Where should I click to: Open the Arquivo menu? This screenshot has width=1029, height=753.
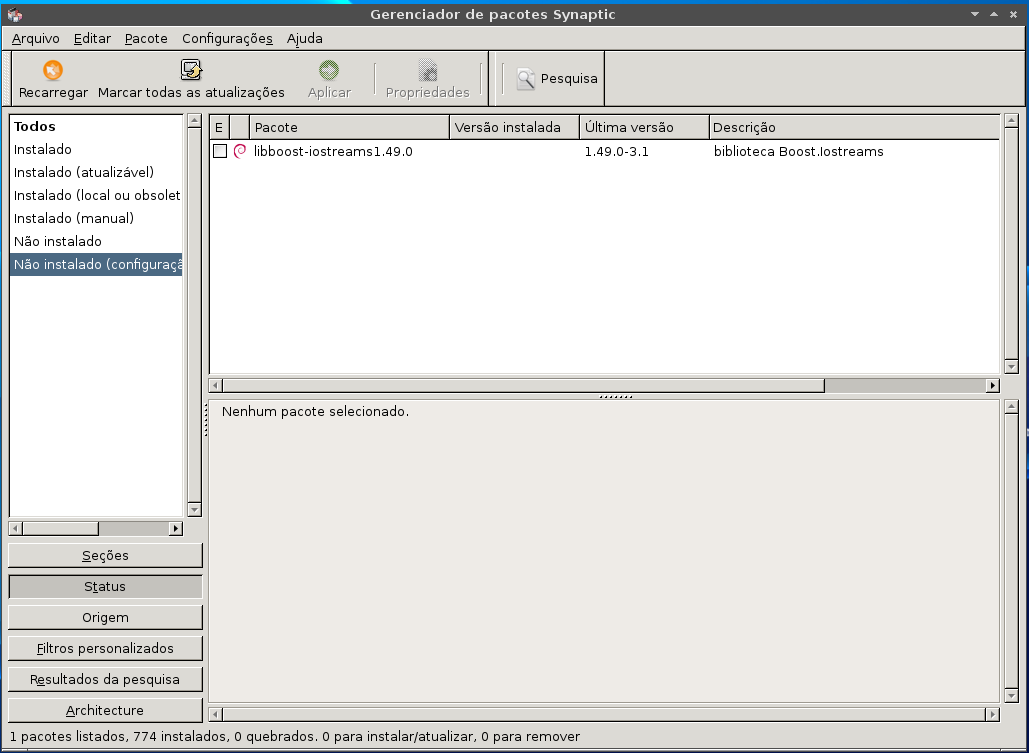coord(35,39)
